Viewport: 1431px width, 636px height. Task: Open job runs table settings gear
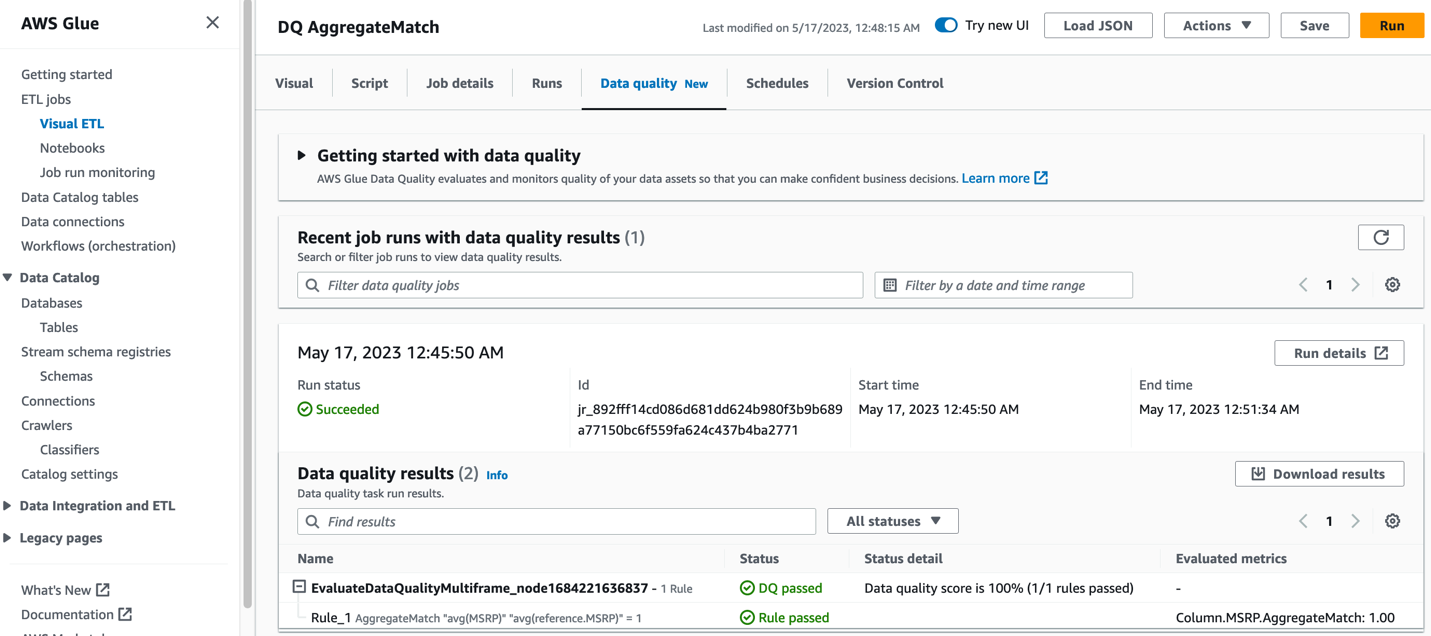click(1392, 285)
